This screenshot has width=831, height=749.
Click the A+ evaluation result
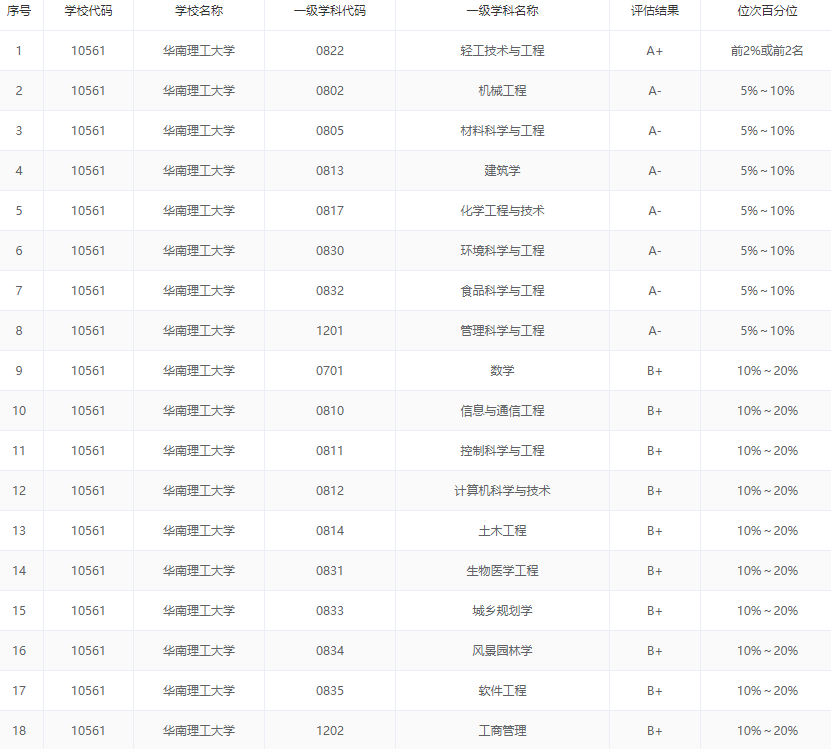[x=655, y=51]
